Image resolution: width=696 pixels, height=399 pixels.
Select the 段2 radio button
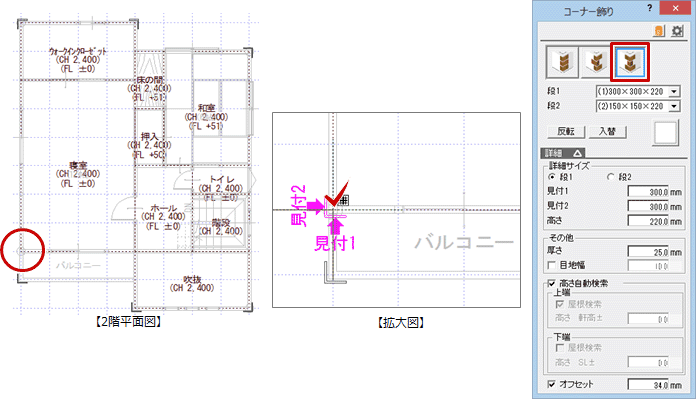(611, 177)
